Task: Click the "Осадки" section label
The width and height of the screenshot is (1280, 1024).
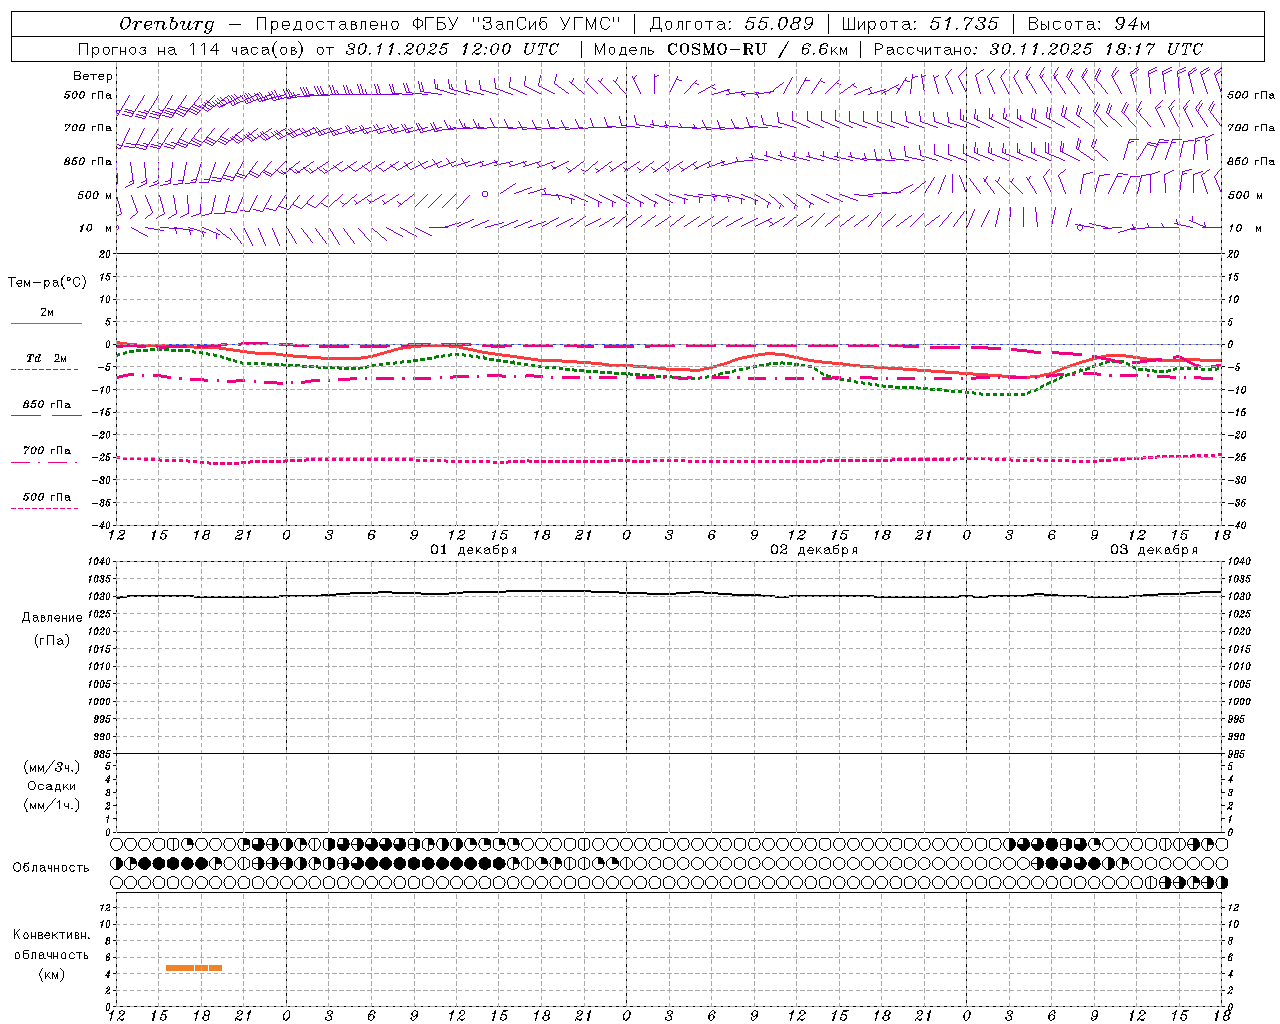Action: click(52, 786)
